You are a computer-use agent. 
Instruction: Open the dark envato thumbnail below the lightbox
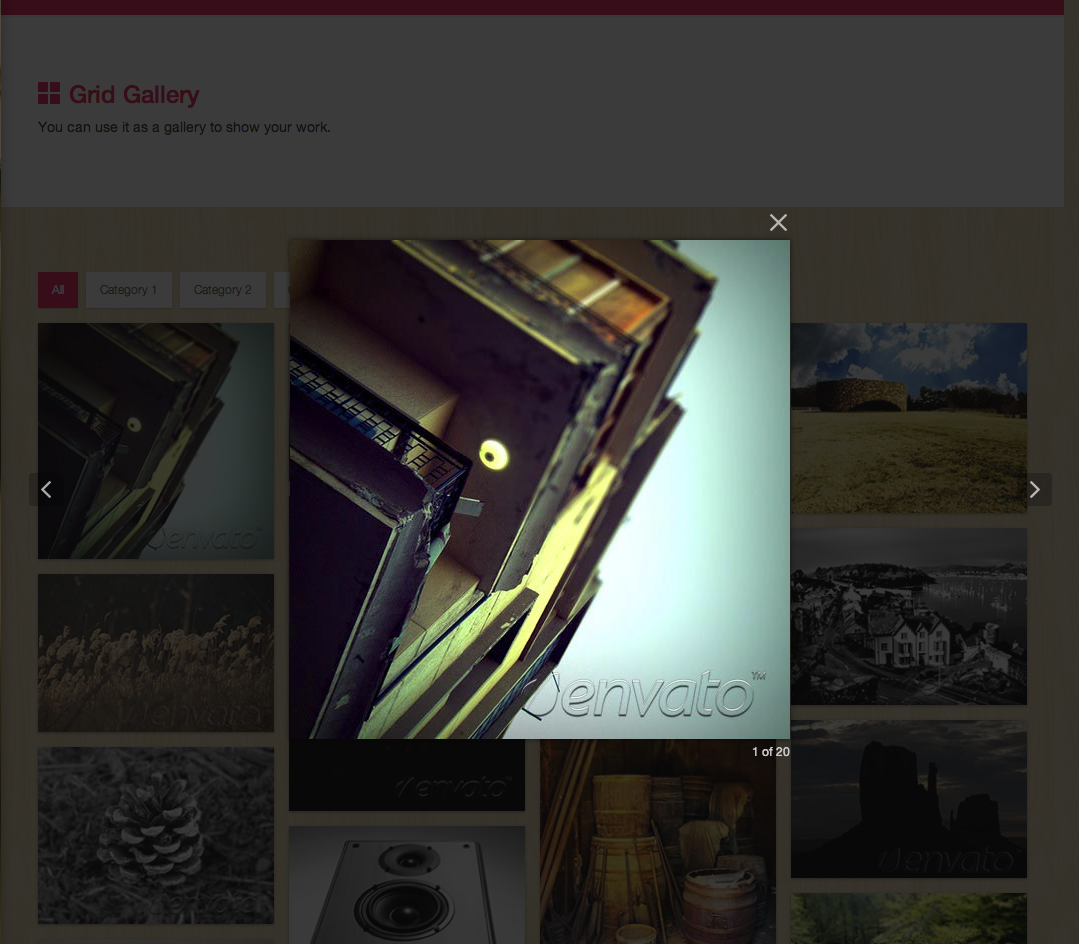pyautogui.click(x=407, y=775)
